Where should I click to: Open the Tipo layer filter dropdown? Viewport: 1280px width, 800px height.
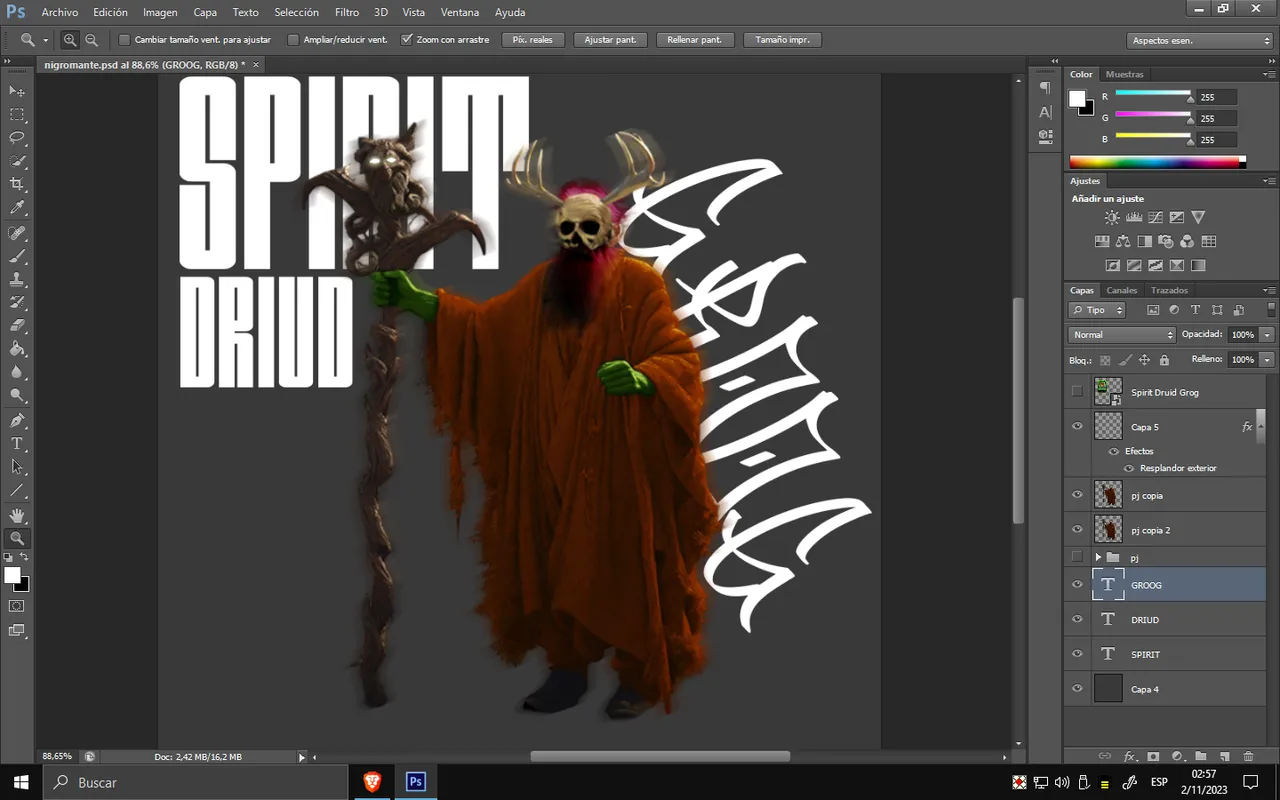1097,310
